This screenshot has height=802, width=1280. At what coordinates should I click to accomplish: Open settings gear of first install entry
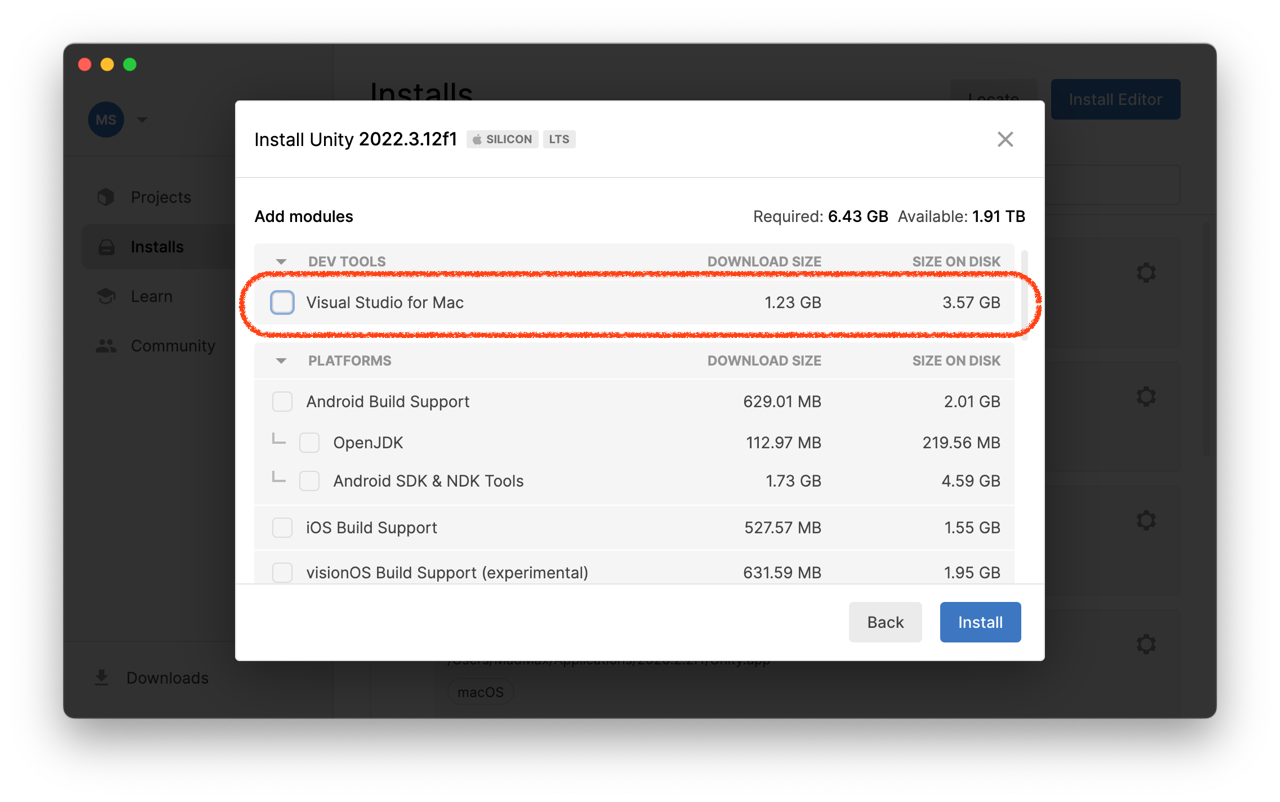1146,272
